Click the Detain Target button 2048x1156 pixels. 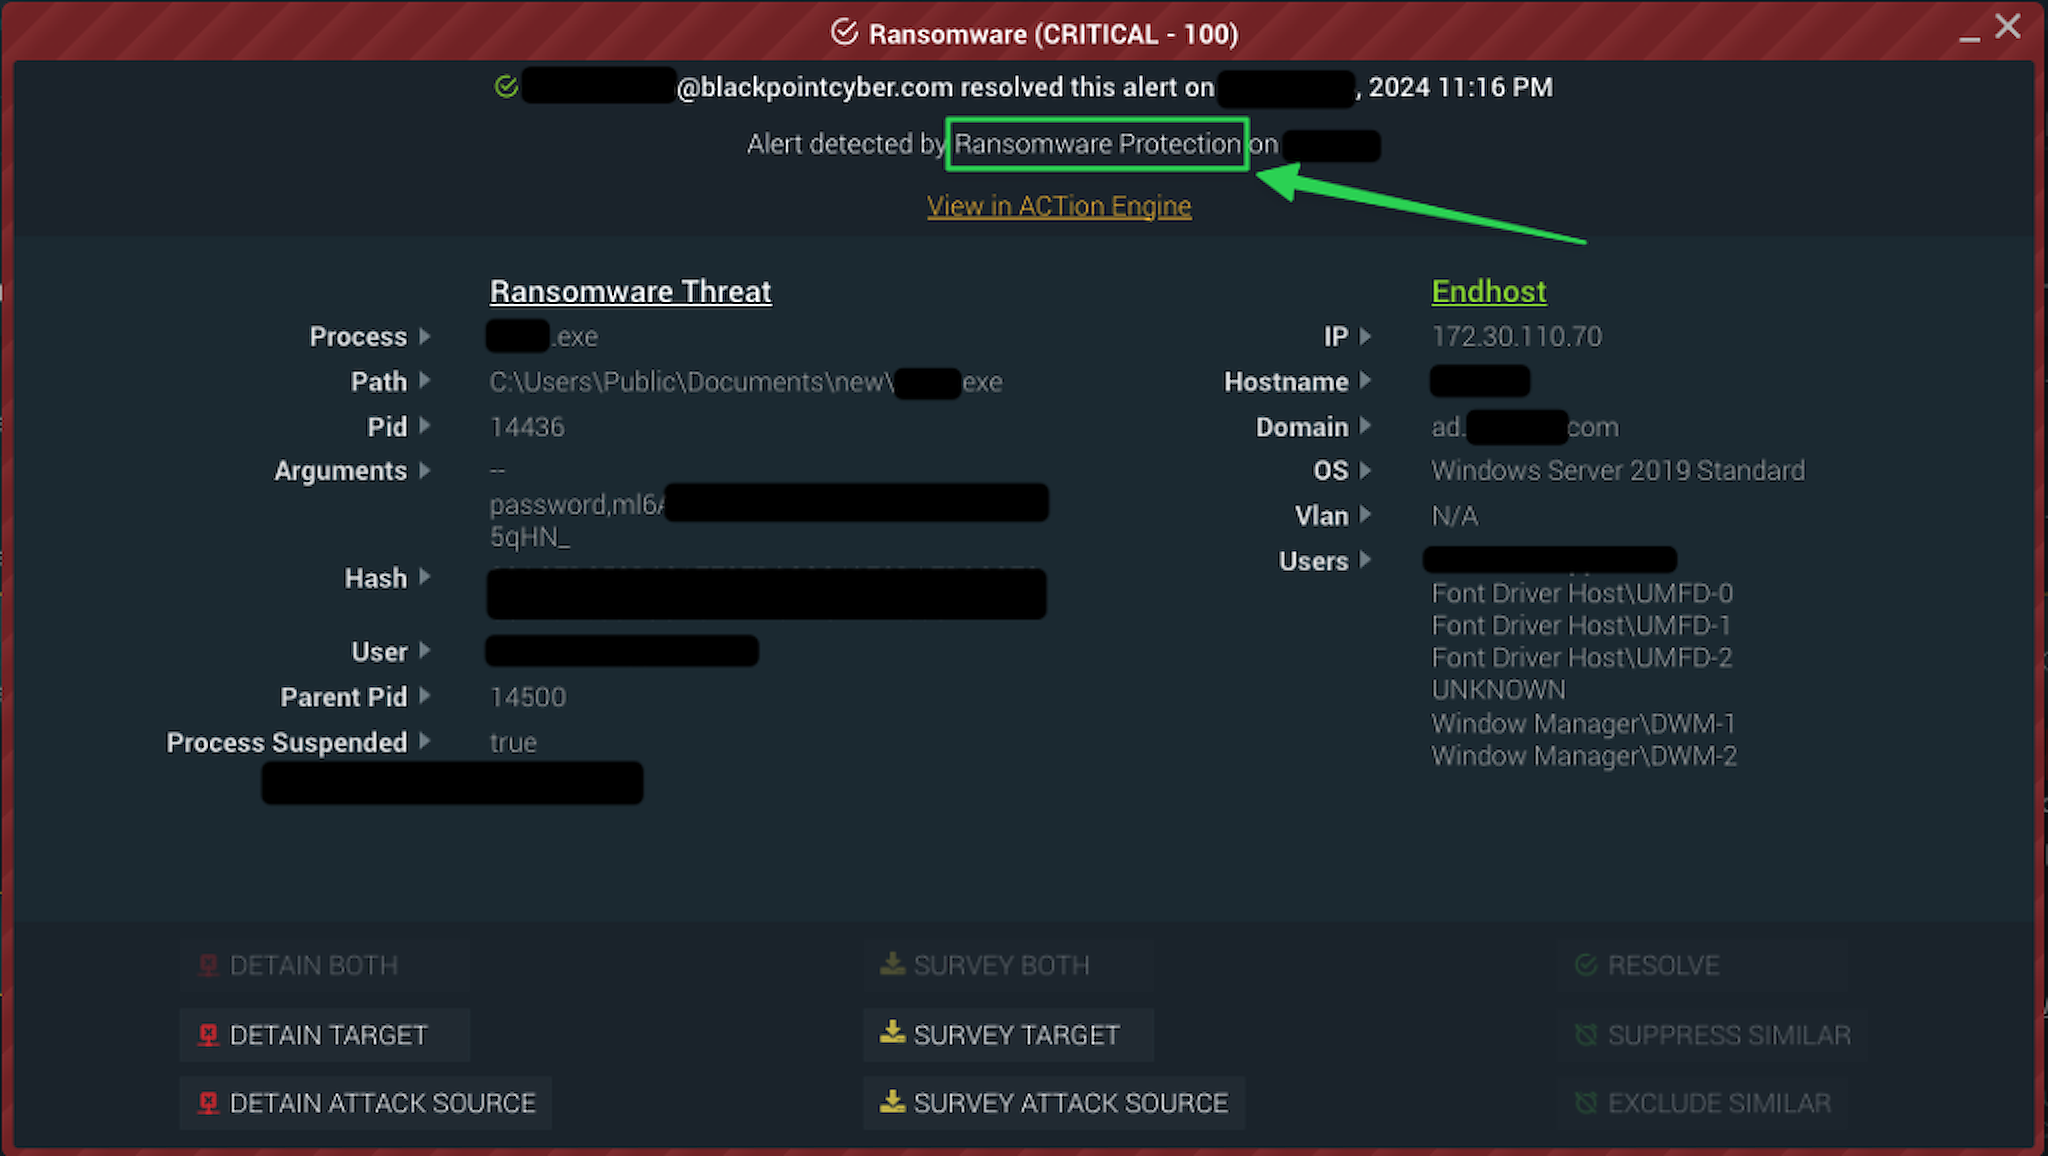coord(324,1035)
